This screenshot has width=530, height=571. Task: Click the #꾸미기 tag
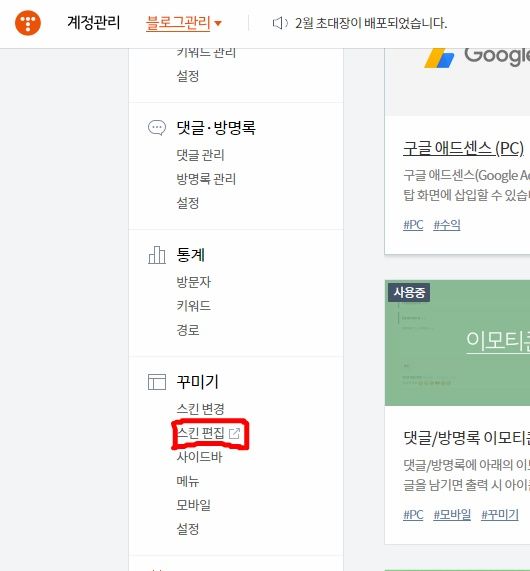click(x=500, y=515)
